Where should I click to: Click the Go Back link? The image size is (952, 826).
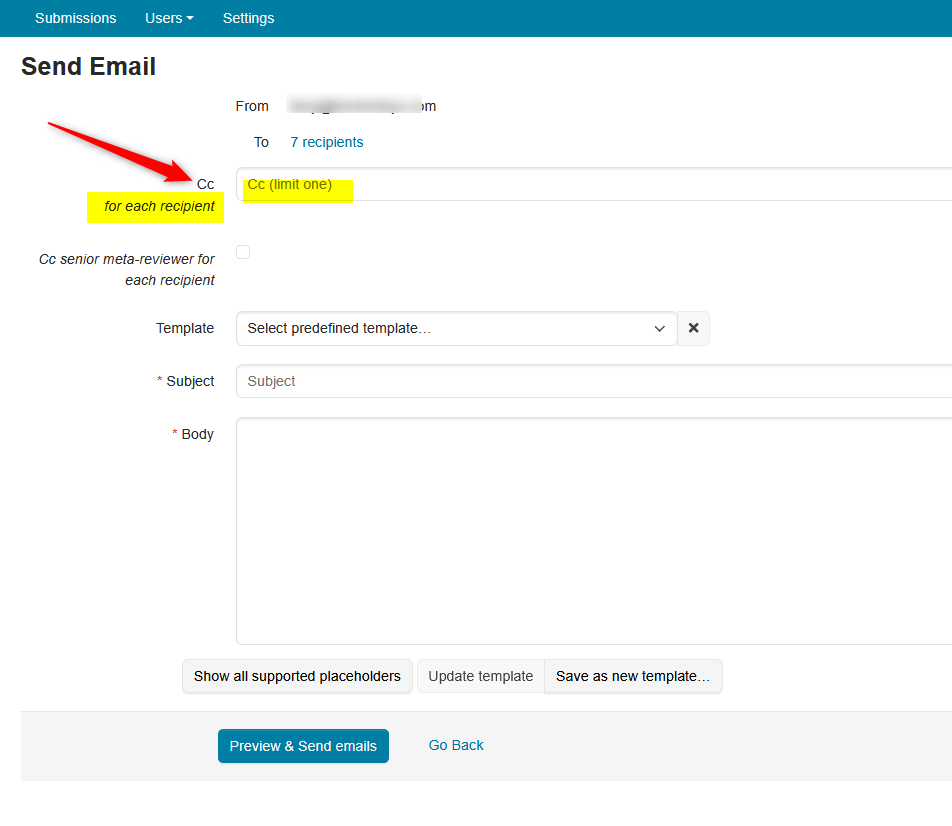pyautogui.click(x=455, y=745)
